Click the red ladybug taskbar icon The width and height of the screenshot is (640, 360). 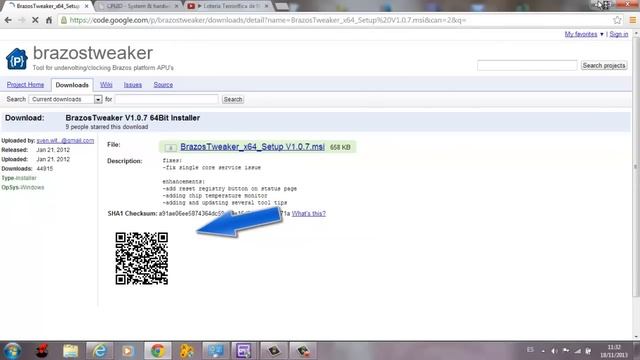(42, 351)
